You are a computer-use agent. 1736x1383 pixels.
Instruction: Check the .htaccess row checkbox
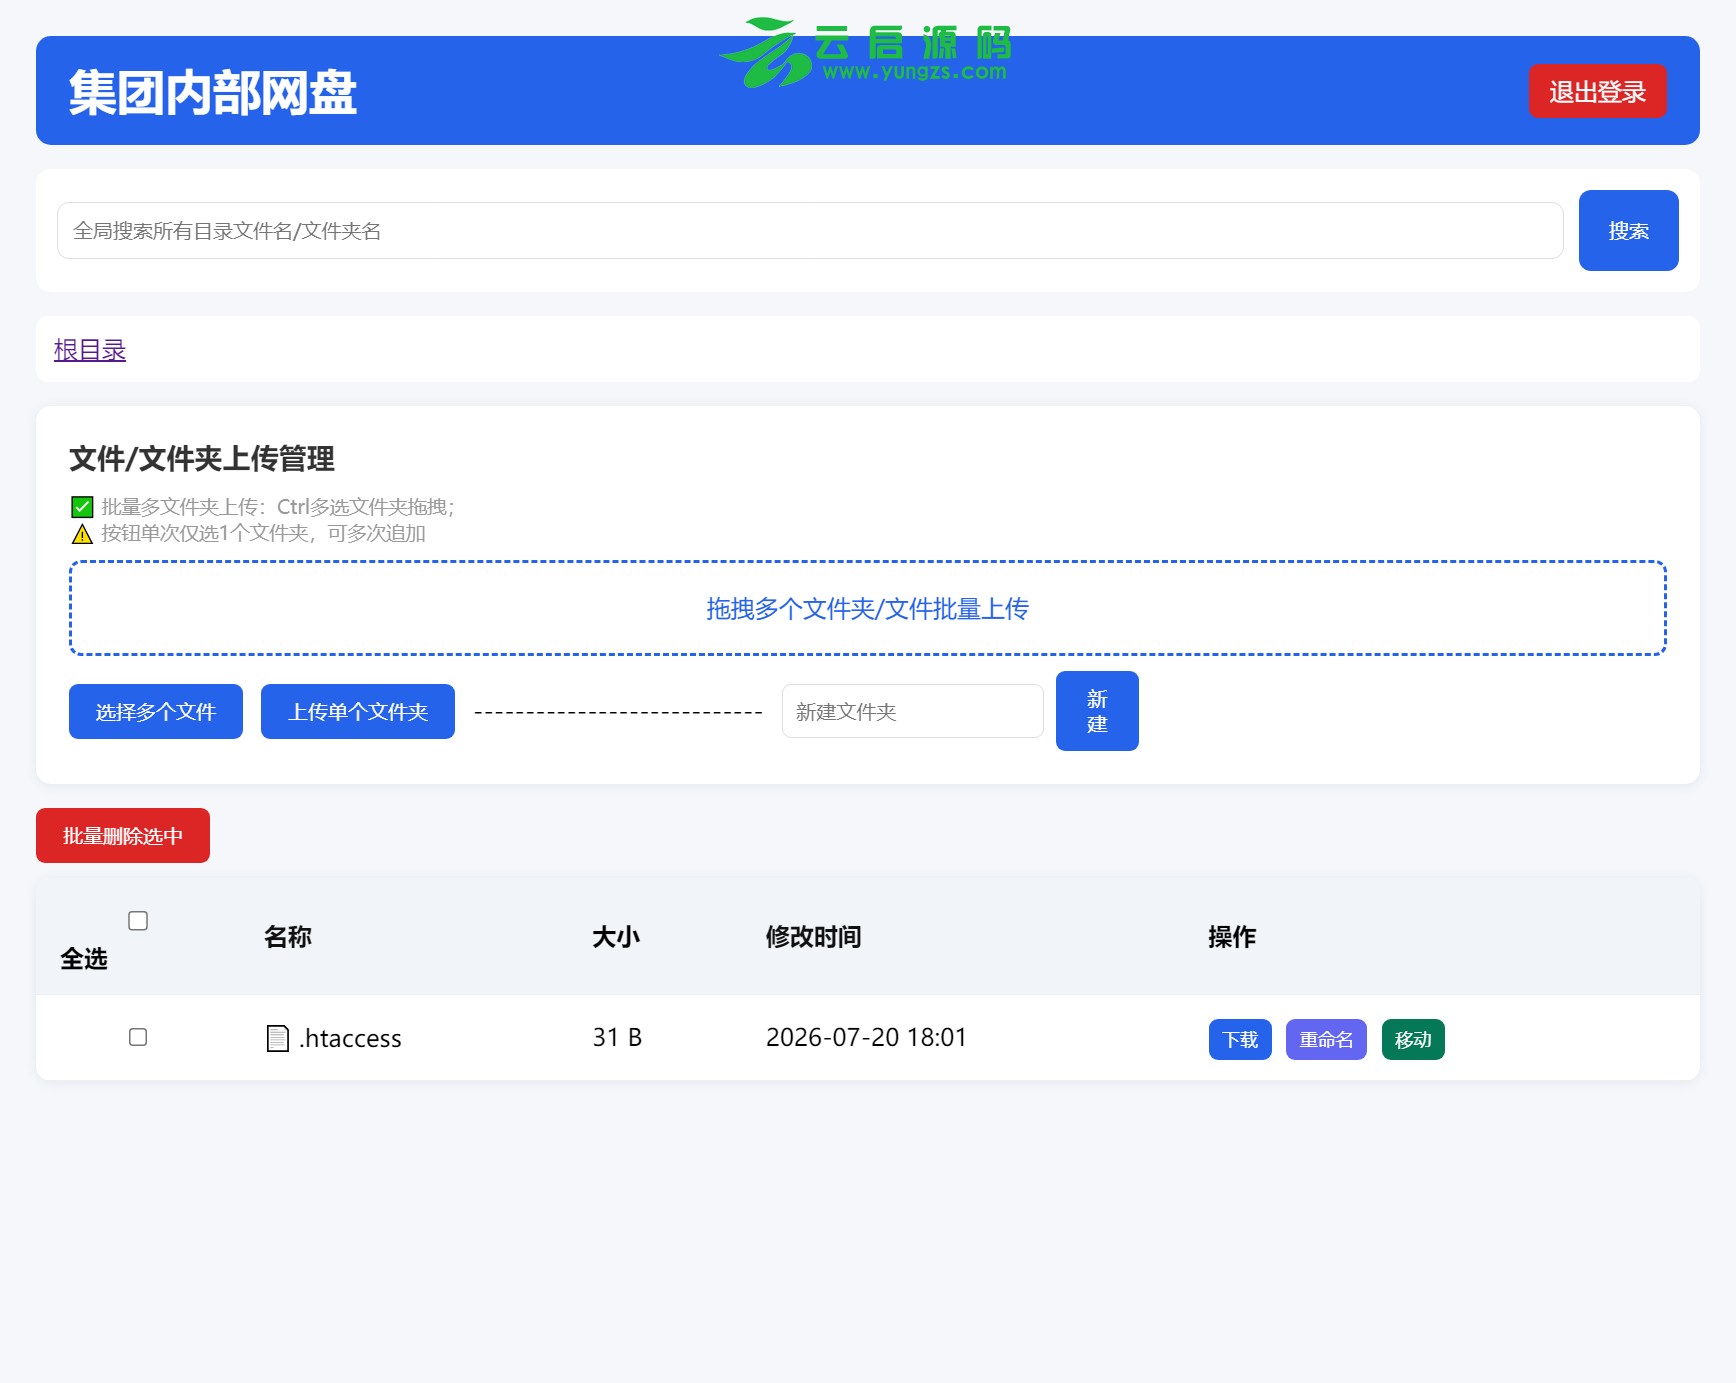(x=138, y=1037)
